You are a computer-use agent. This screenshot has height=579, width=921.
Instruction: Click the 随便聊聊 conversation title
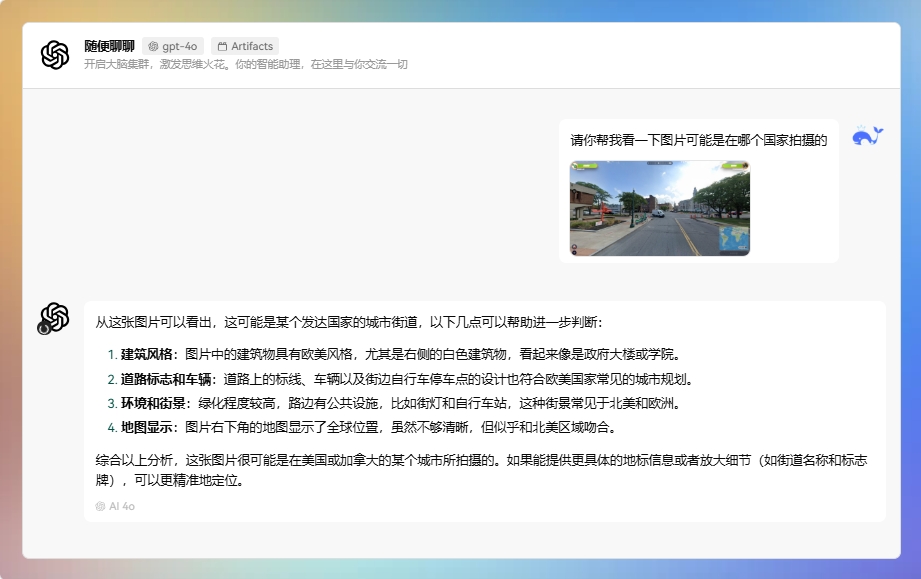point(109,46)
